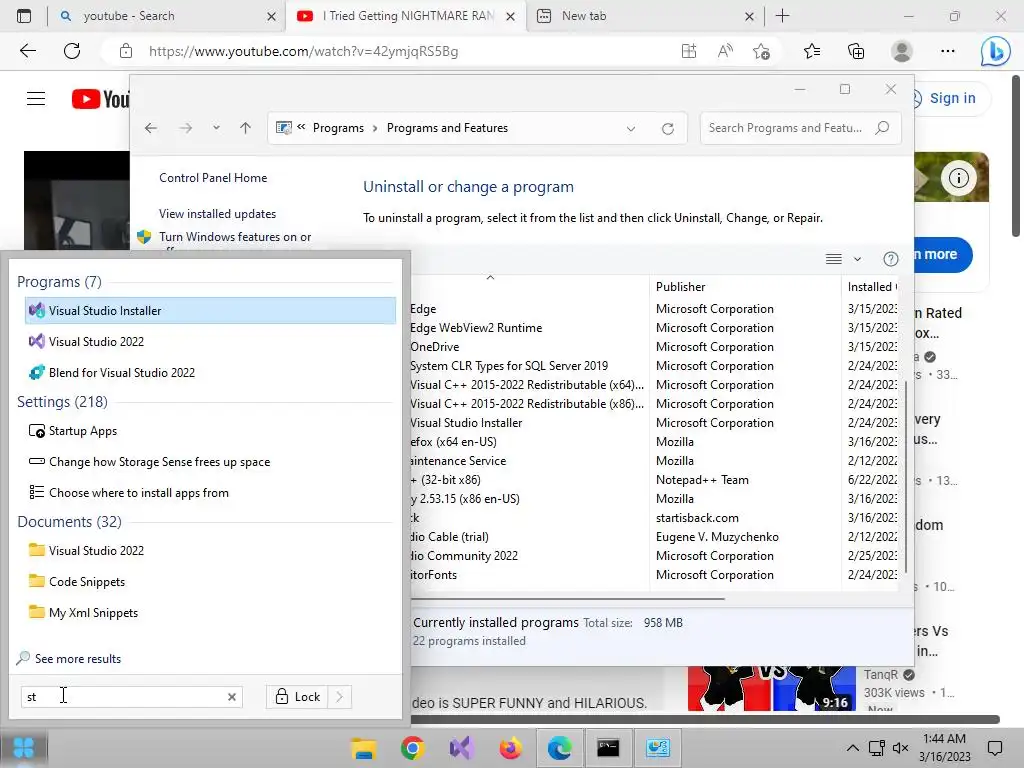Open My Xml Snippets folder
The image size is (1024, 768).
pyautogui.click(x=210, y=613)
